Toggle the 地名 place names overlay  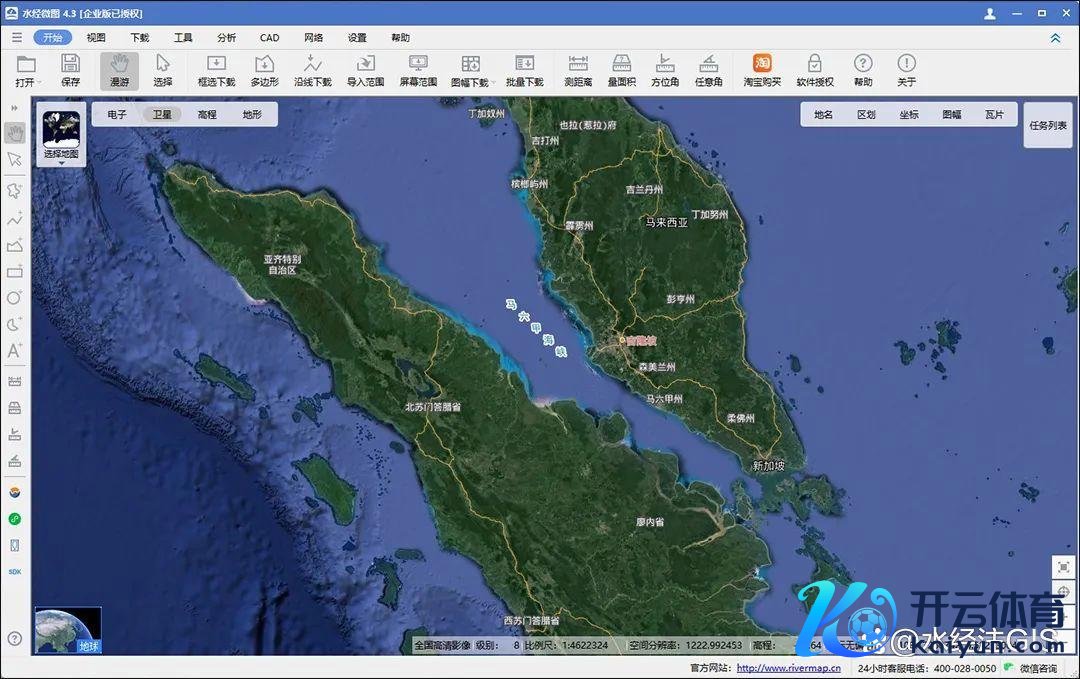[x=823, y=115]
